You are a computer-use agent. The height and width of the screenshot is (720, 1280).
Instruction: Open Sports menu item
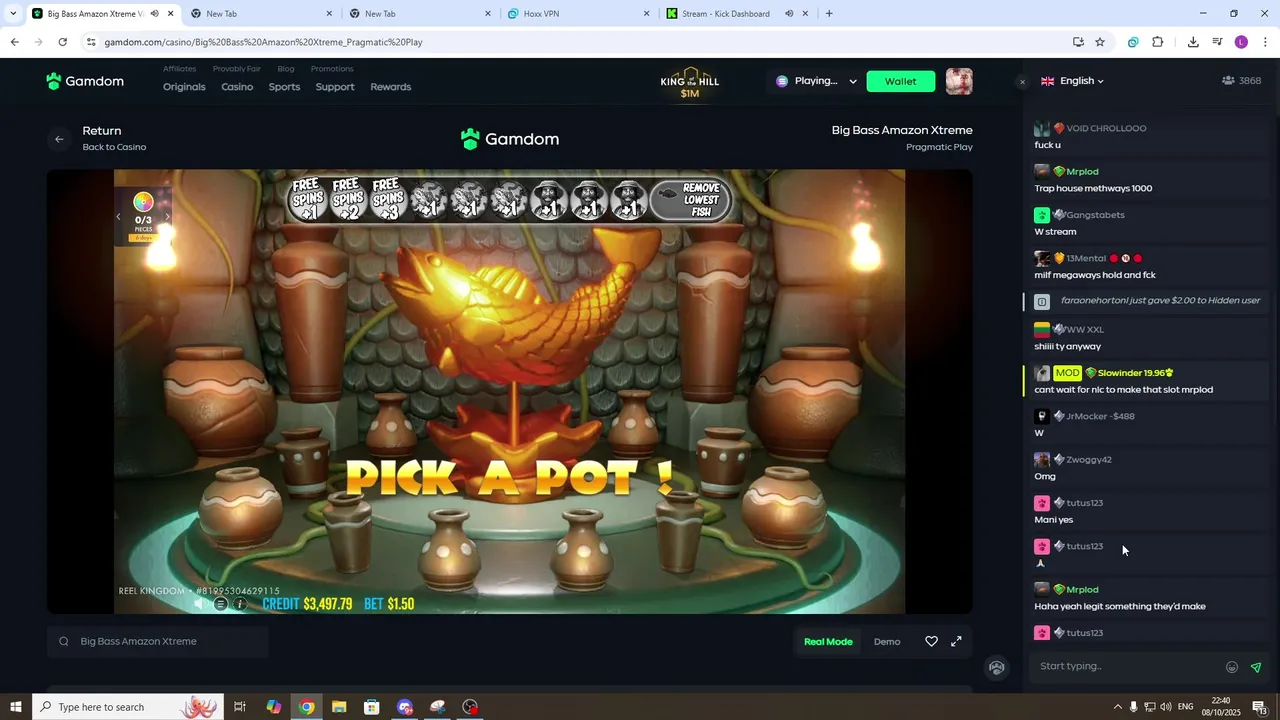(x=284, y=87)
